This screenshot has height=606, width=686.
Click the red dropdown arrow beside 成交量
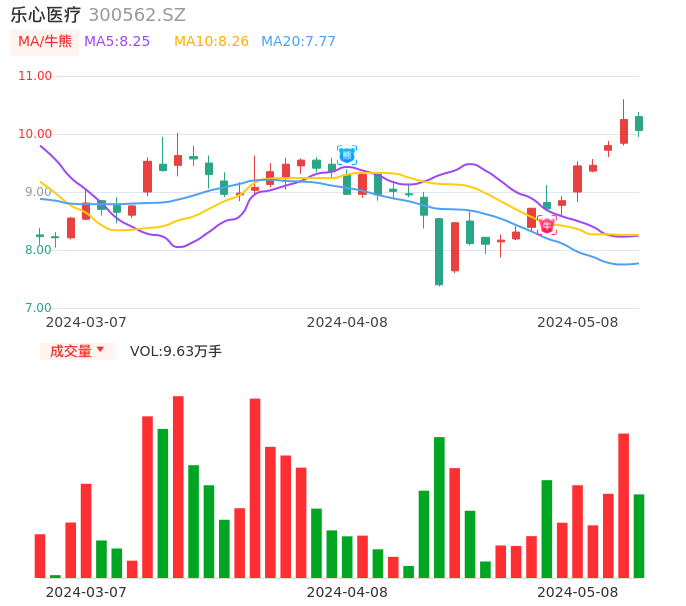tap(100, 350)
